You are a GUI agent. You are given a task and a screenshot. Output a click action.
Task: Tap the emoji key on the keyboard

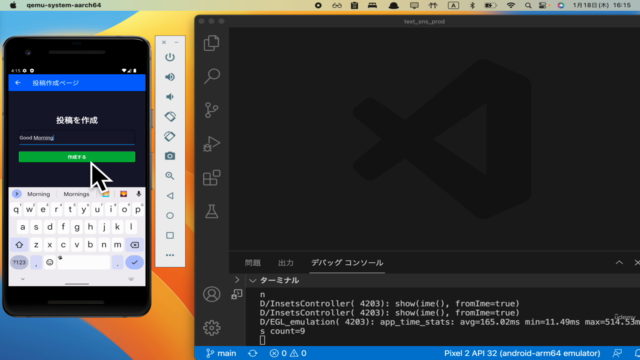pyautogui.click(x=49, y=262)
